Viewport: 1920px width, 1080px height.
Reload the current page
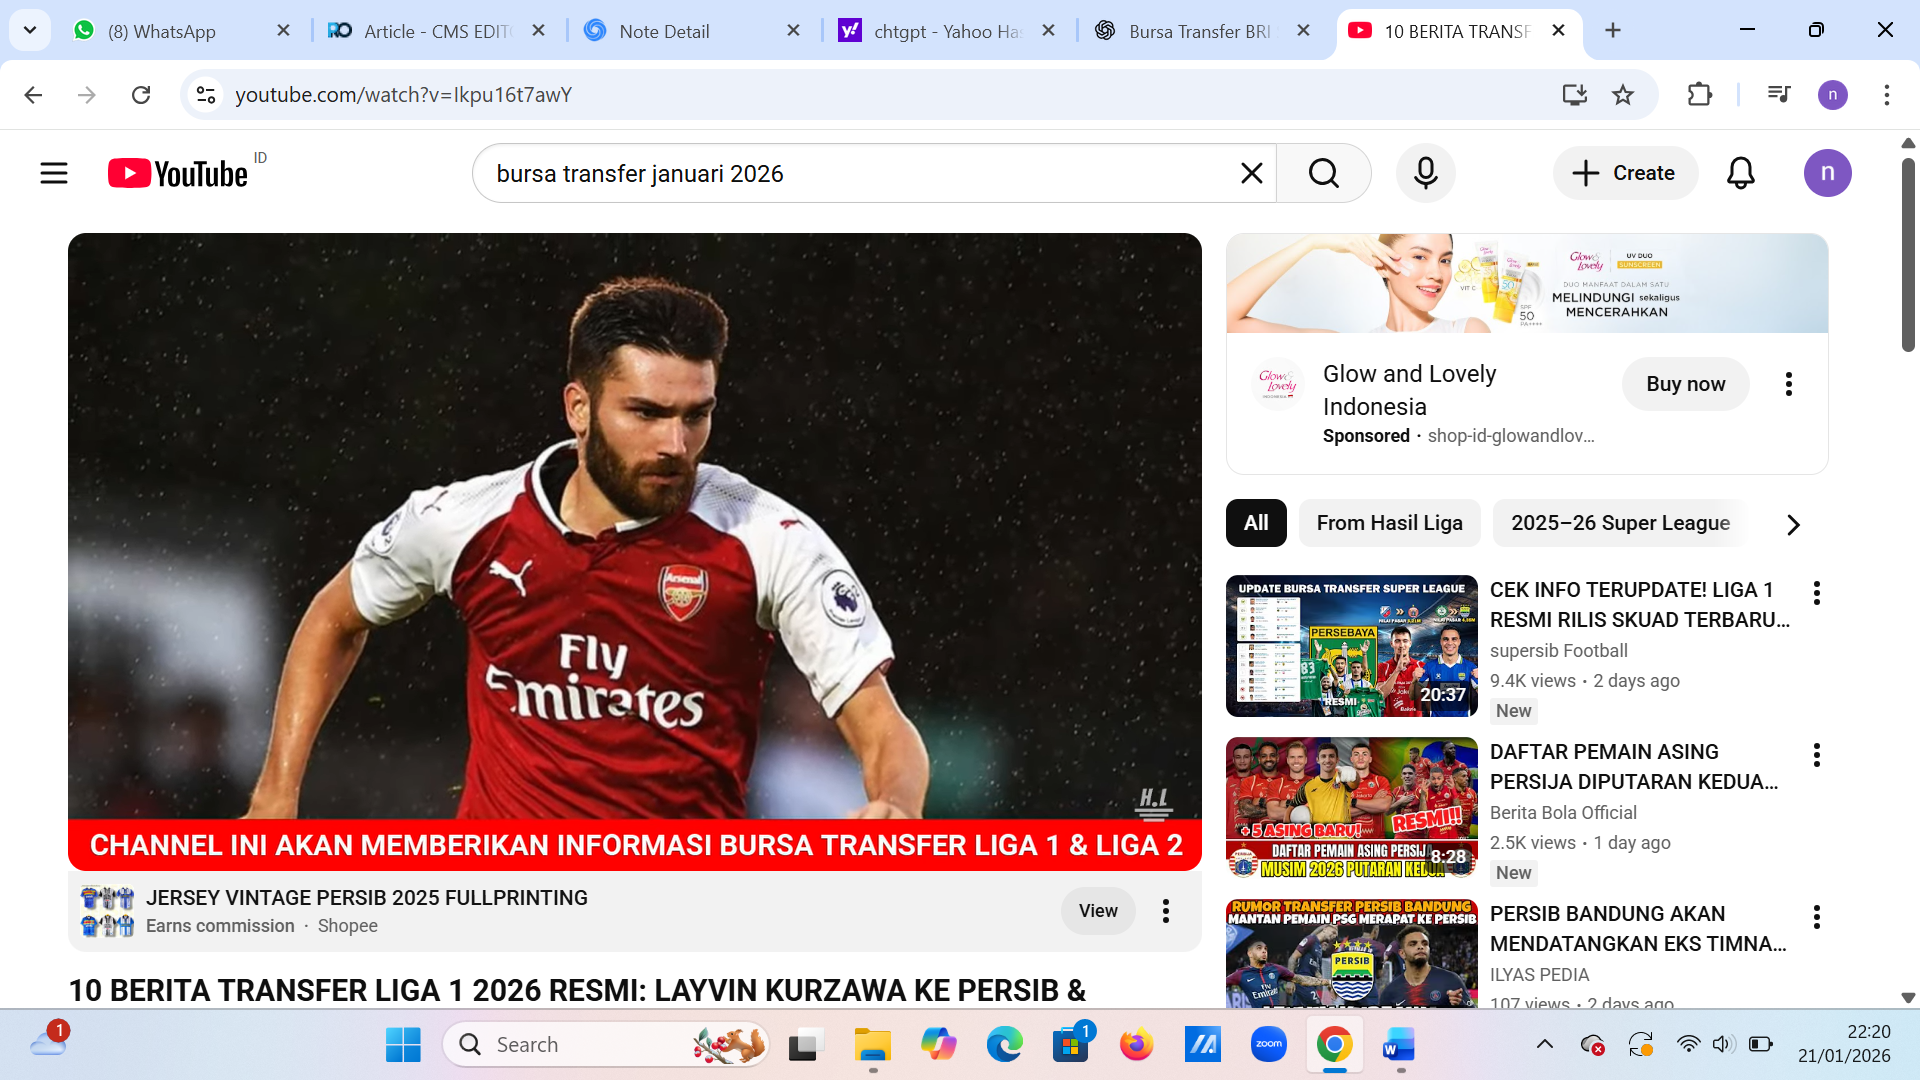(141, 95)
